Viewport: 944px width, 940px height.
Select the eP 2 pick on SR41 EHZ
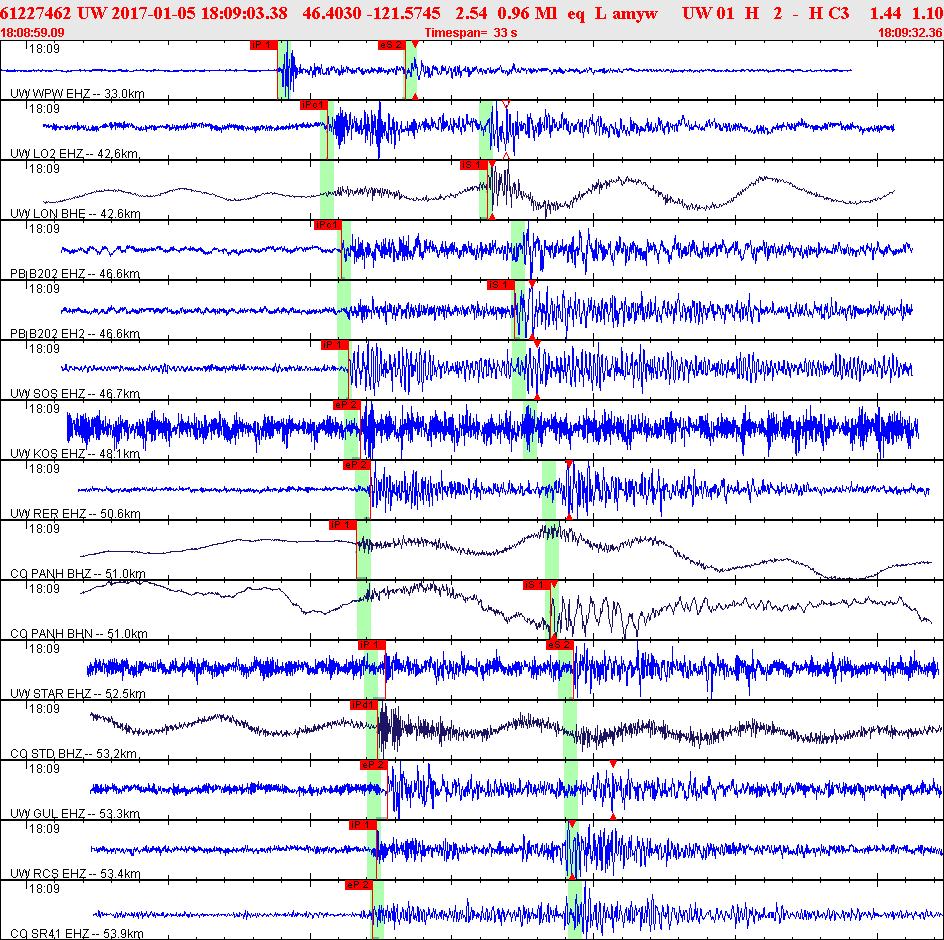click(x=359, y=885)
